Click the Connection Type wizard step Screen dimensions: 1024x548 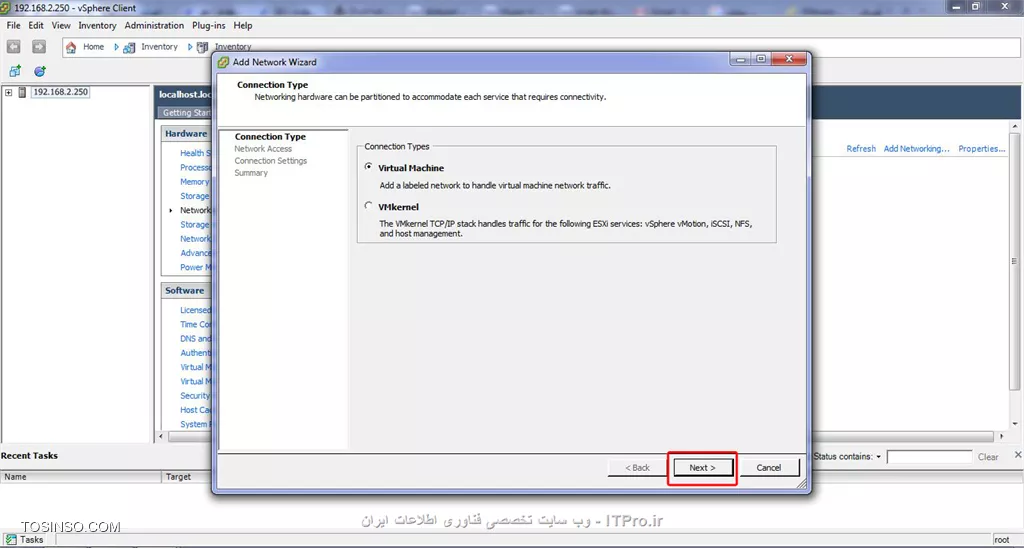pyautogui.click(x=270, y=137)
